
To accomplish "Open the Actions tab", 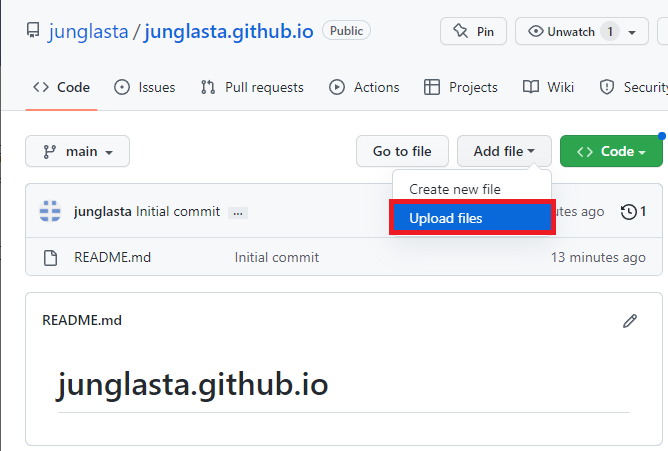I will [x=364, y=87].
